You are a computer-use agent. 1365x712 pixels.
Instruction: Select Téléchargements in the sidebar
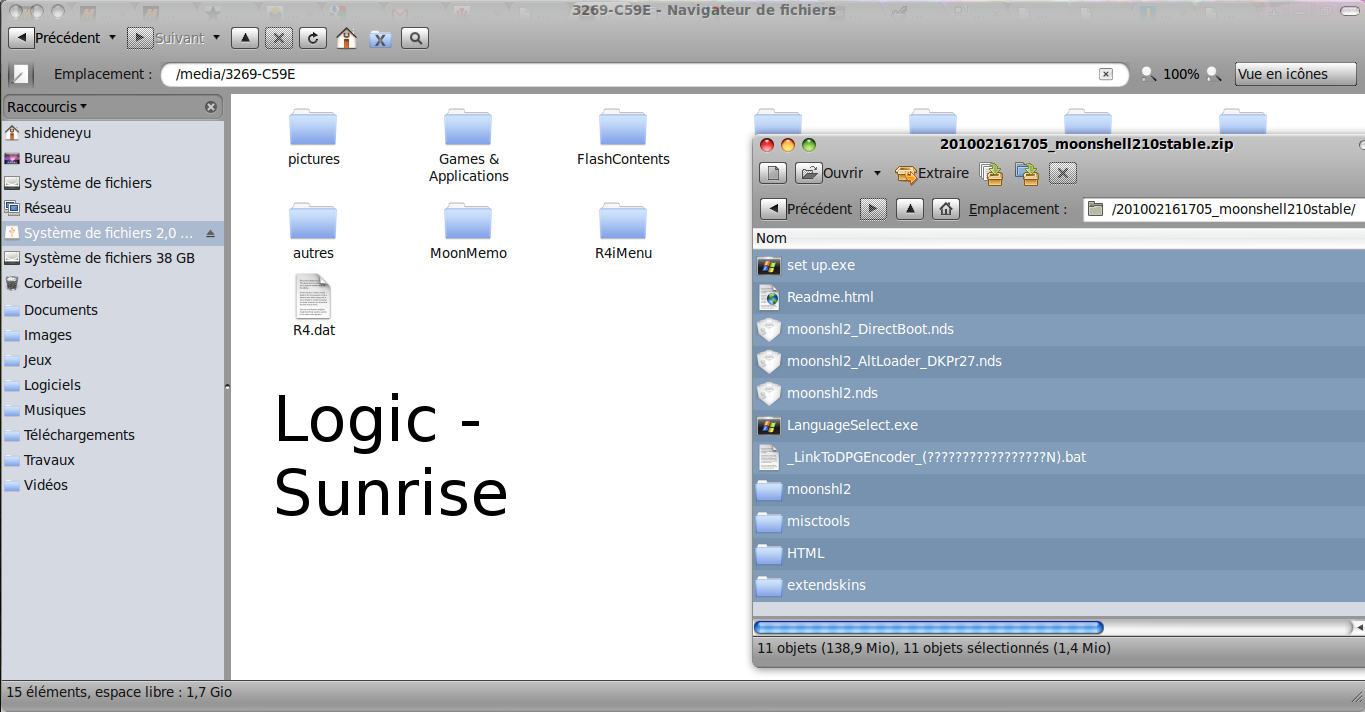79,435
